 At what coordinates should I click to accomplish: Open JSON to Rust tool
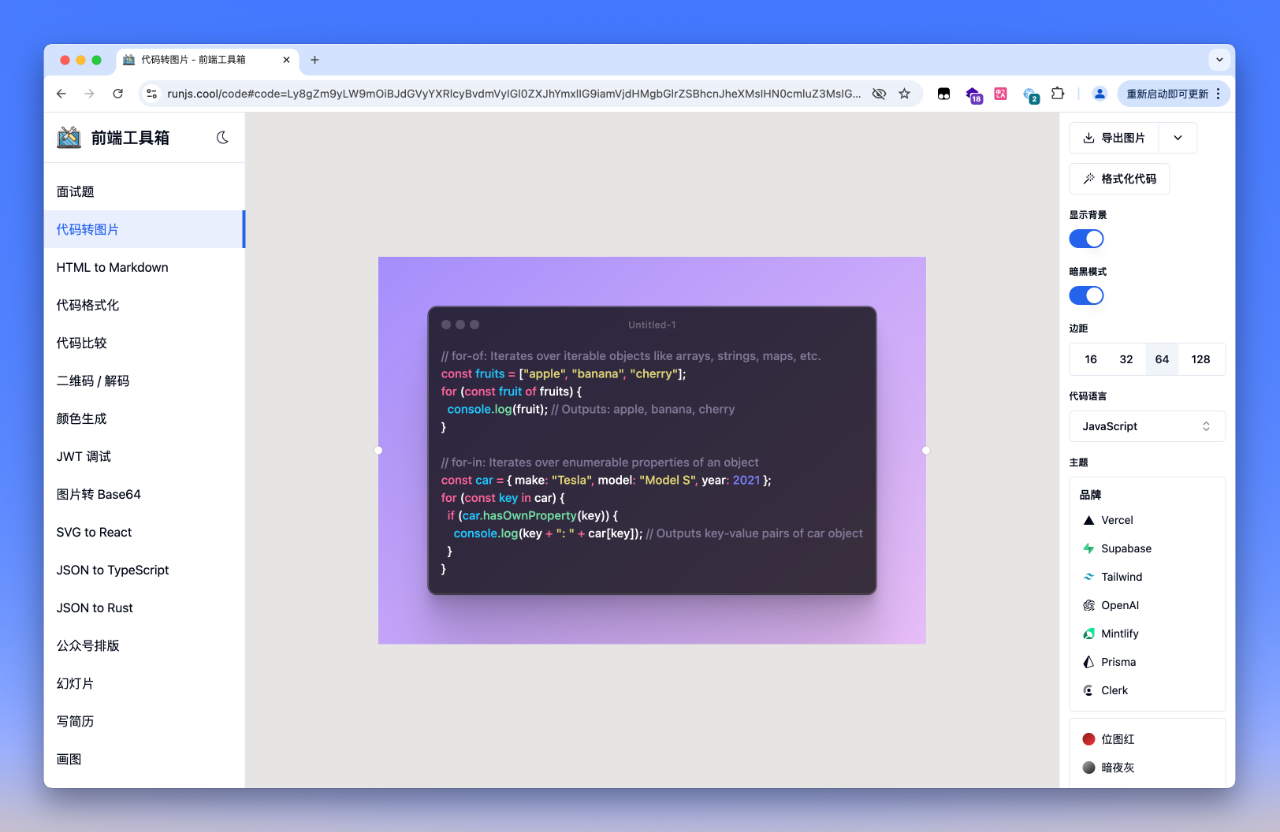144,608
